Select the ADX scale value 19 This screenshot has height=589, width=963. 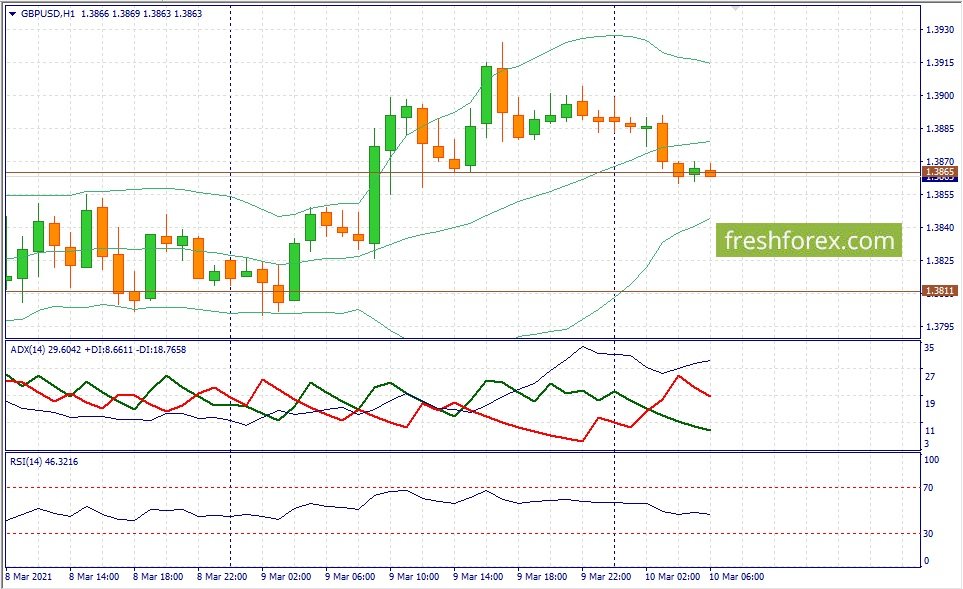pyautogui.click(x=930, y=404)
